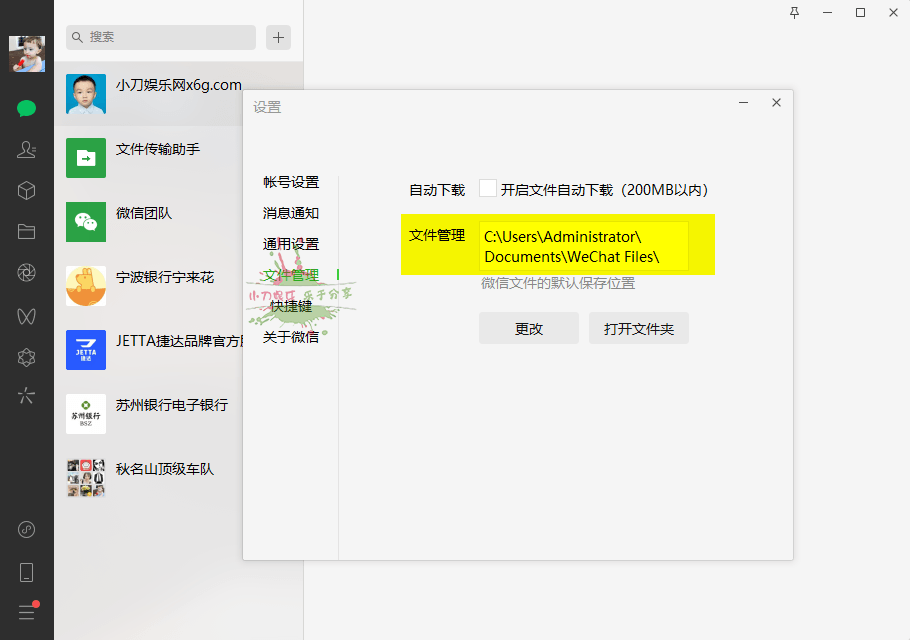The height and width of the screenshot is (640, 910).
Task: Click the plus icon to start a new chat
Action: [x=278, y=36]
